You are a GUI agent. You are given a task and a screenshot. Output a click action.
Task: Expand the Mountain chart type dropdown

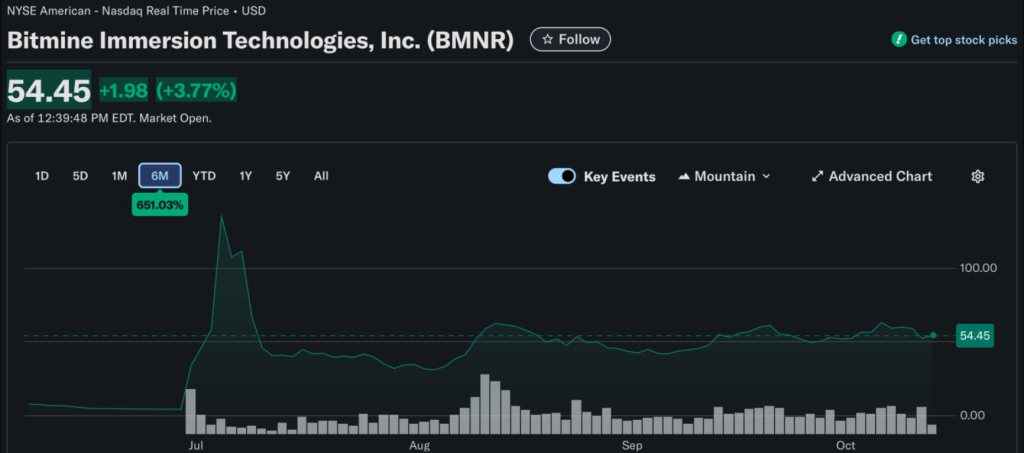(x=766, y=176)
